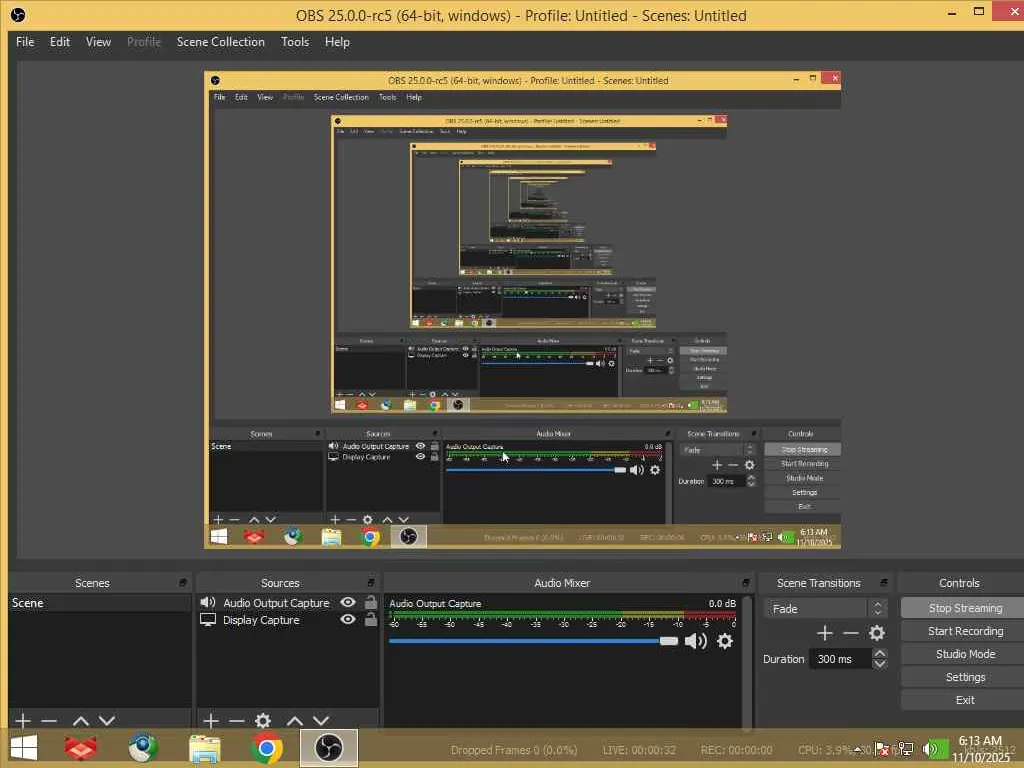Select the Scene entry in Scenes list

[x=100, y=603]
